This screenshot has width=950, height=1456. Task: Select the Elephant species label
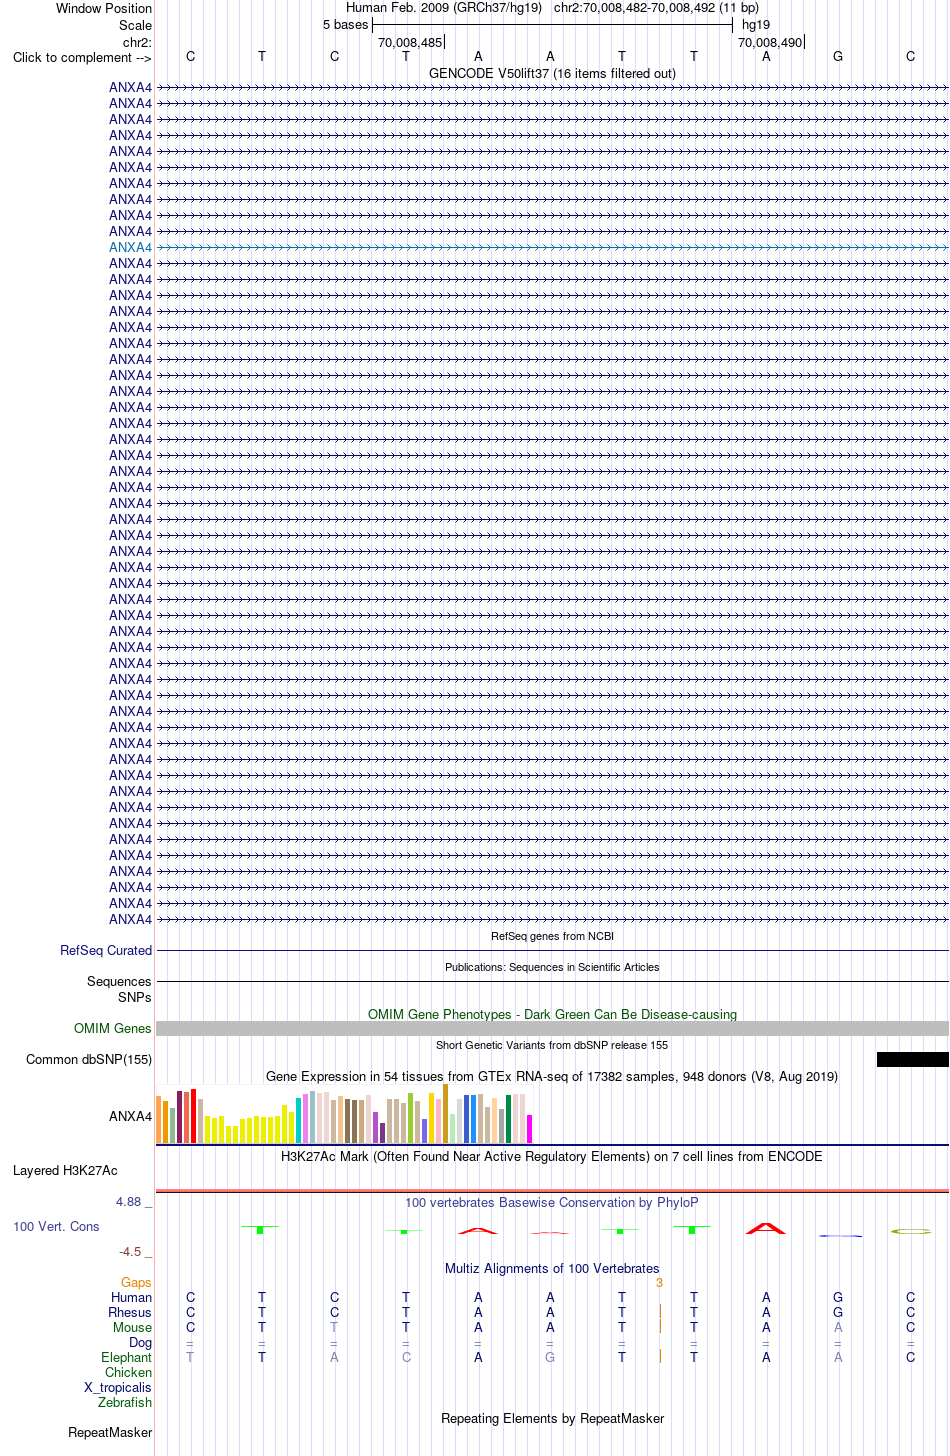click(x=127, y=1357)
